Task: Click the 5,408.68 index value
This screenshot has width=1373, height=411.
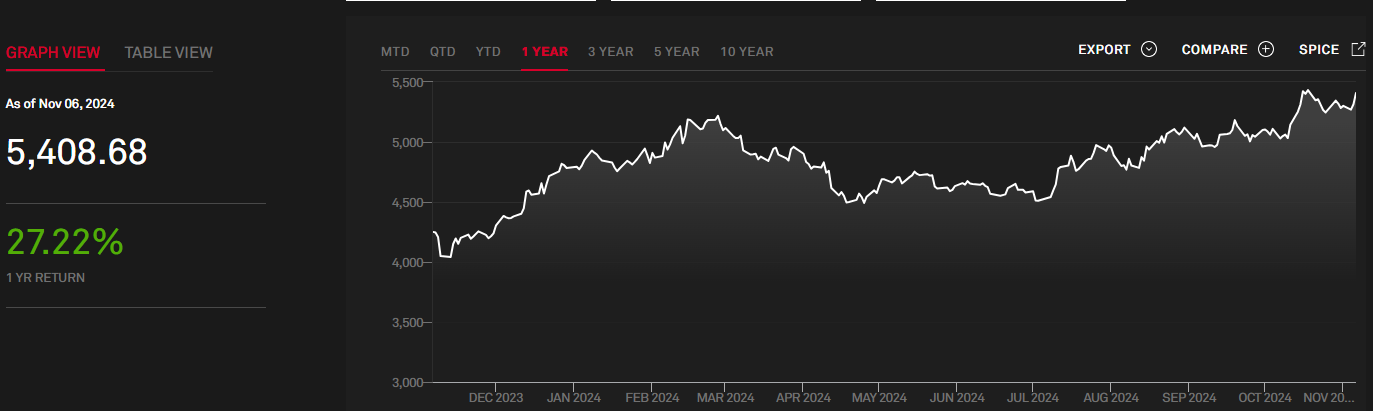Action: 77,152
